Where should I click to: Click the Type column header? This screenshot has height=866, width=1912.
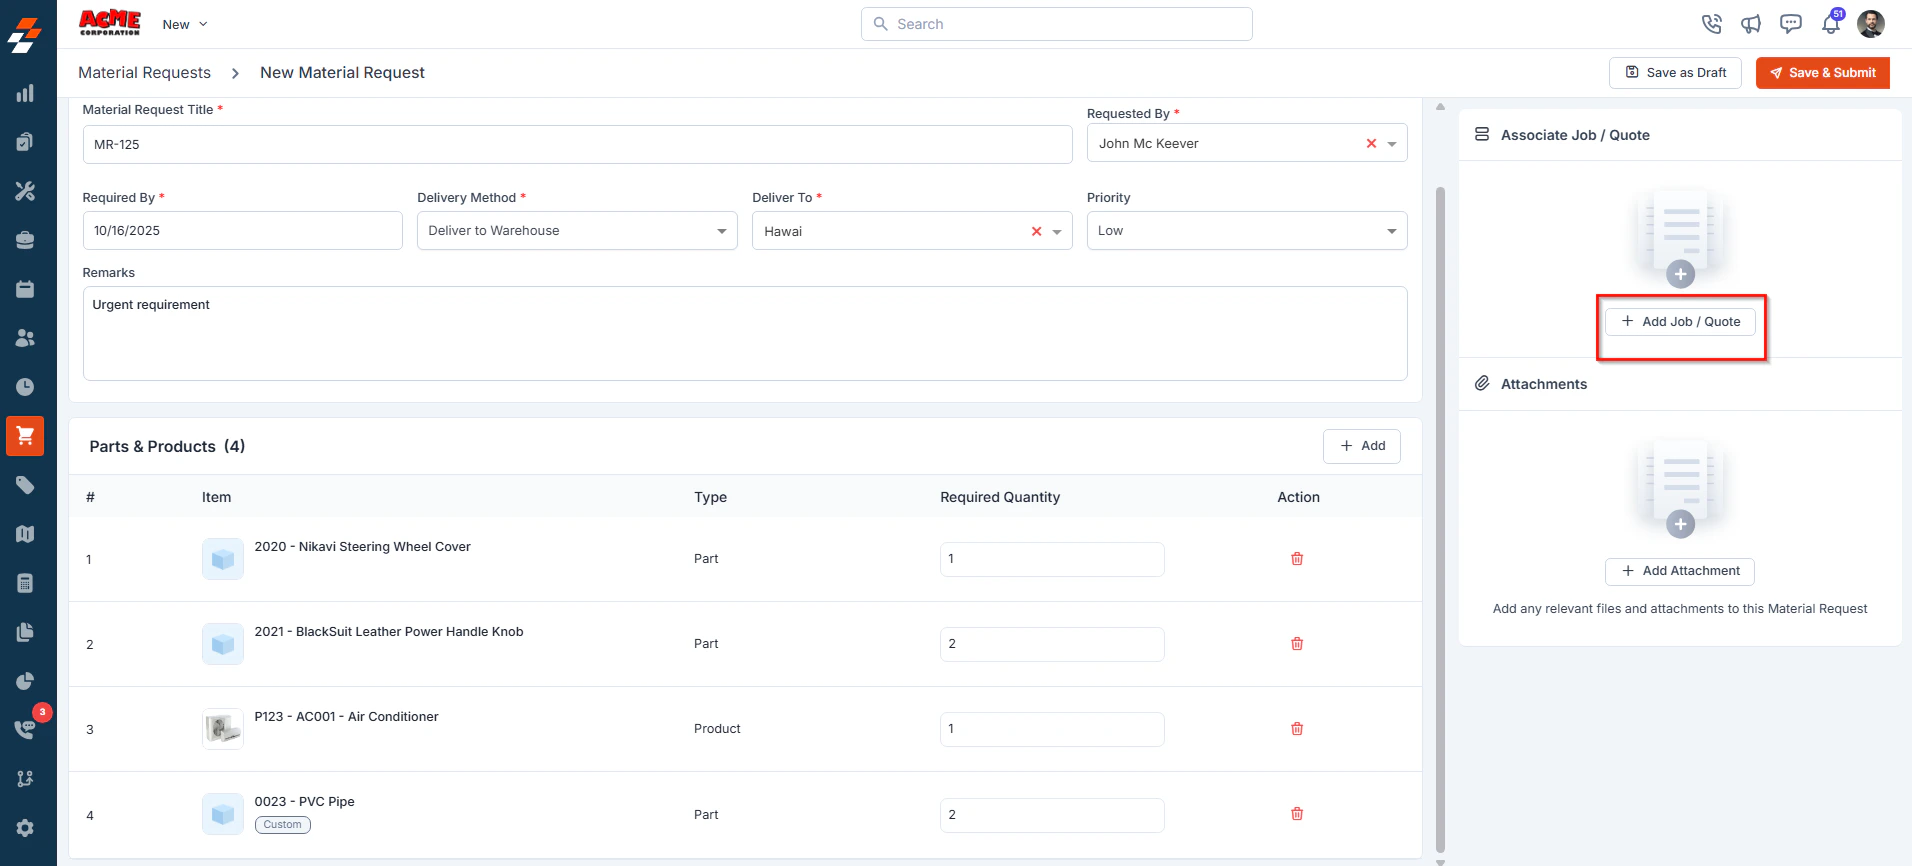click(710, 497)
